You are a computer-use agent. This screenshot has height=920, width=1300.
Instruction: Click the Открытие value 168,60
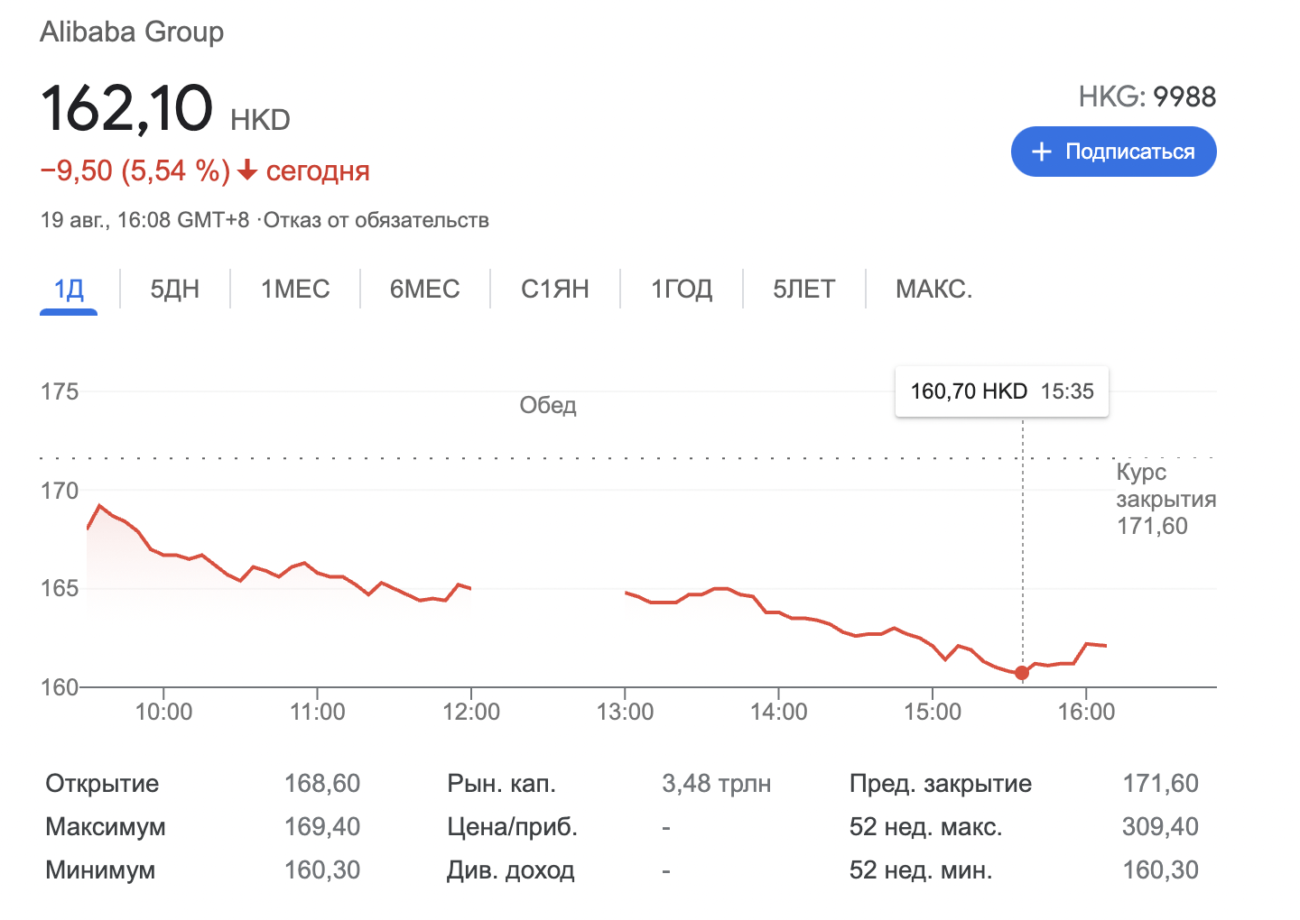[322, 784]
